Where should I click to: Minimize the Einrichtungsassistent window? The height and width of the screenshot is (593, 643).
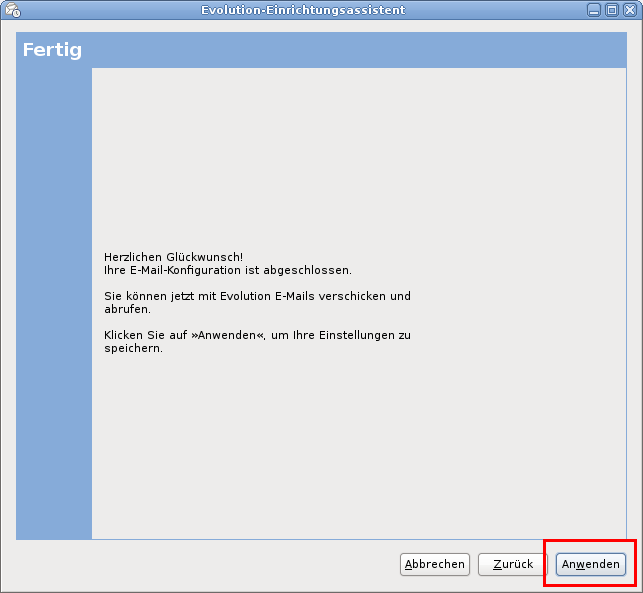(x=594, y=9)
